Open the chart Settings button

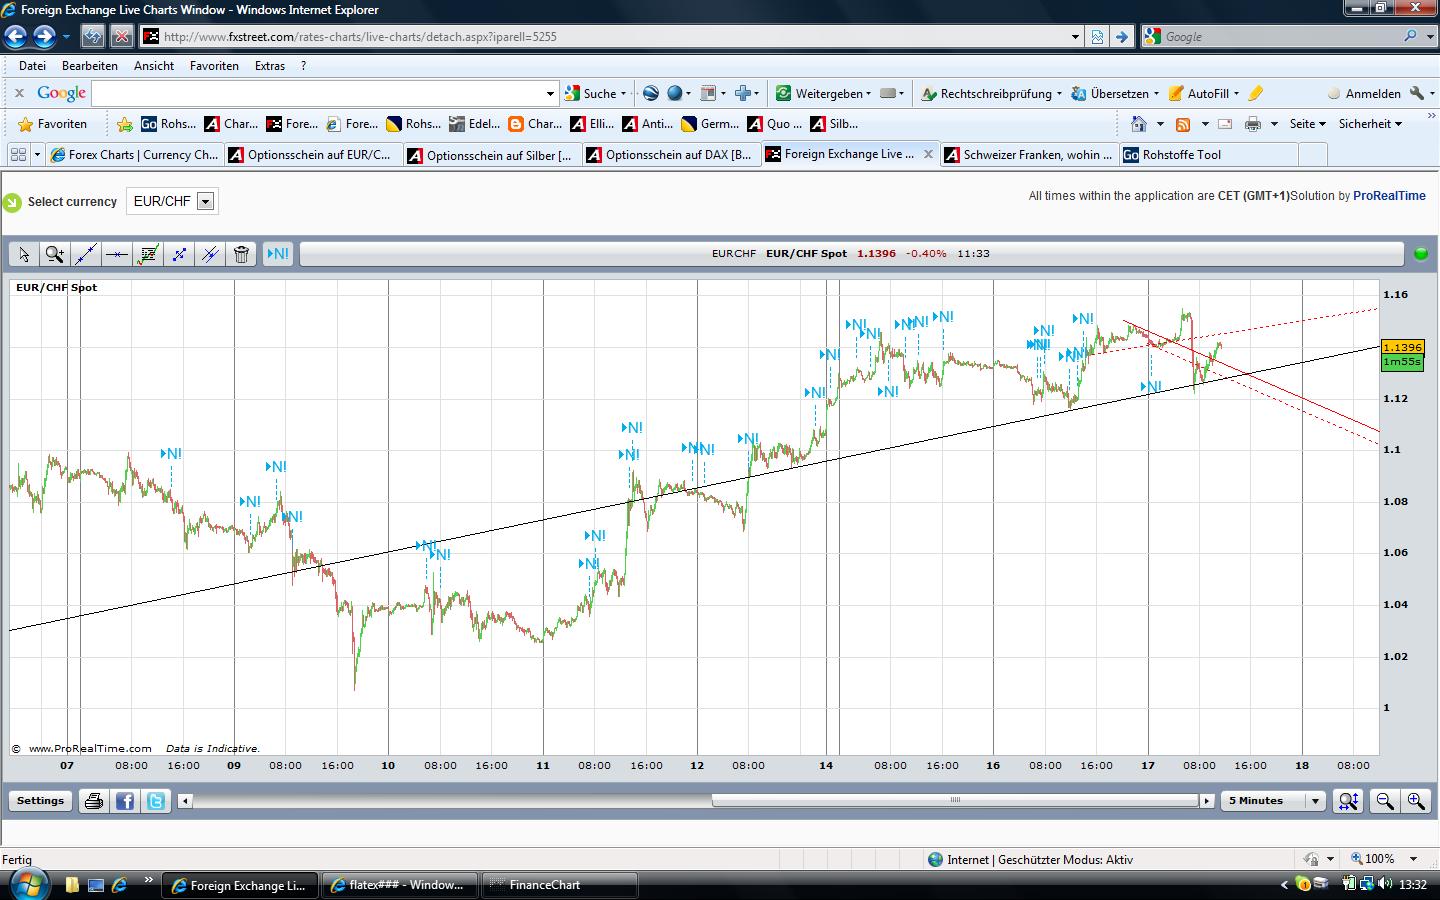click(40, 801)
